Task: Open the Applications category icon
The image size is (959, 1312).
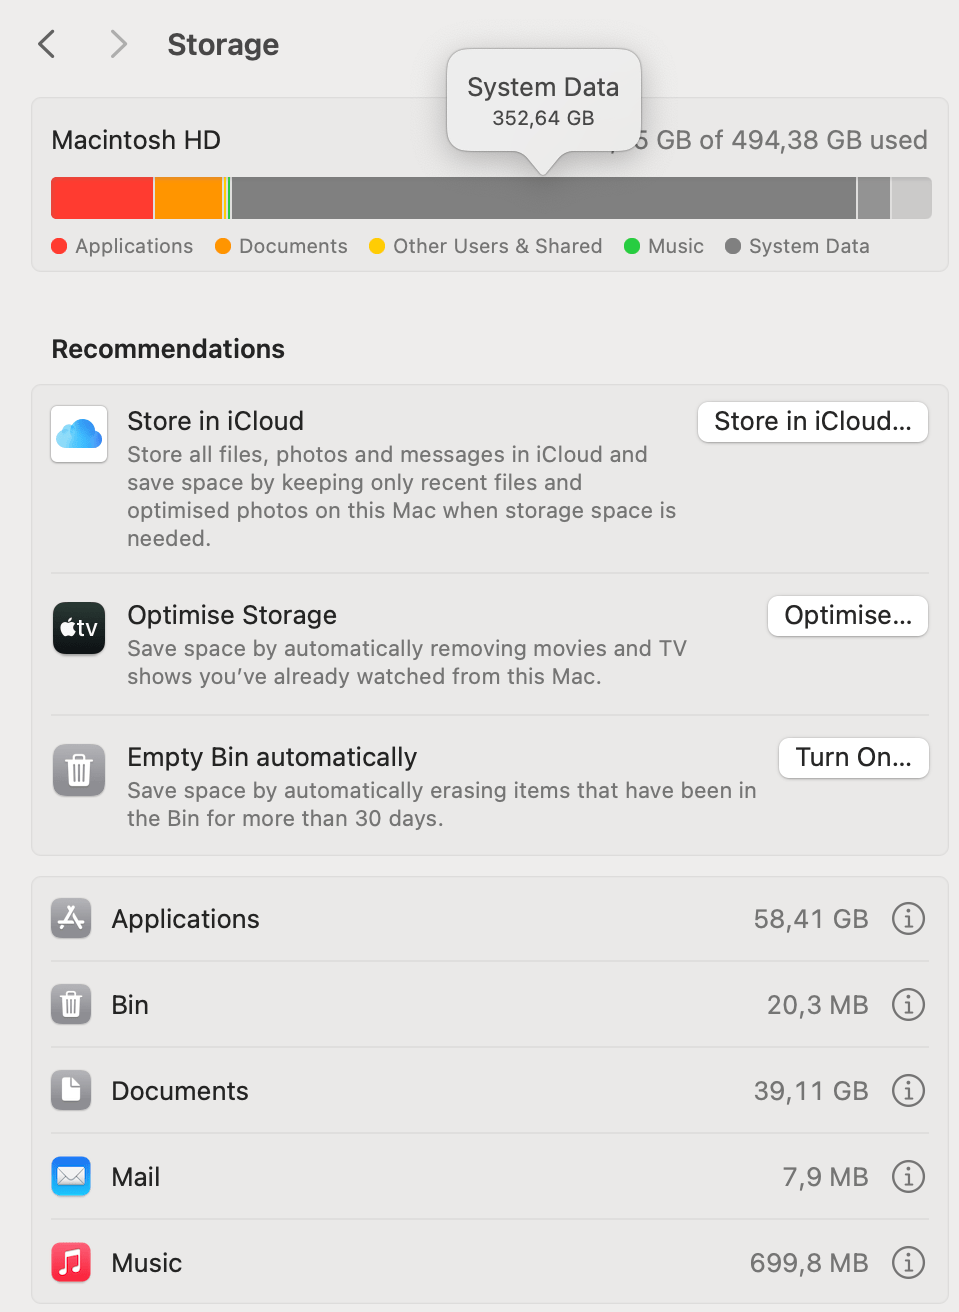Action: [70, 918]
